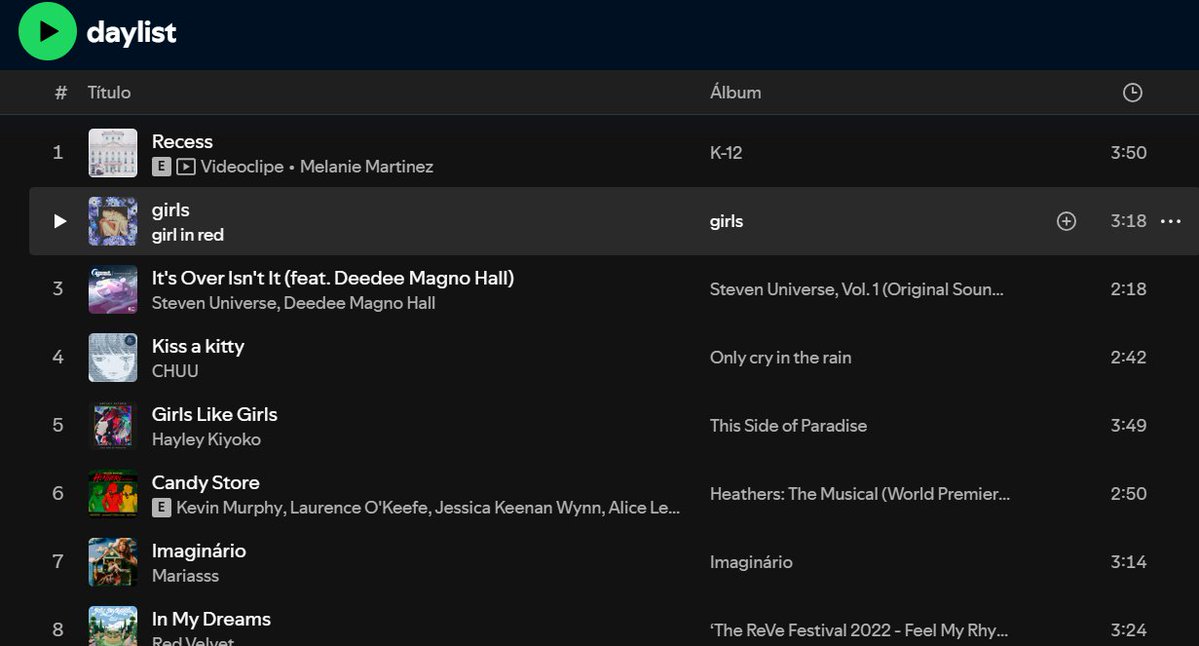Open song It's Over Isn't It title
The image size is (1199, 646).
tap(333, 278)
